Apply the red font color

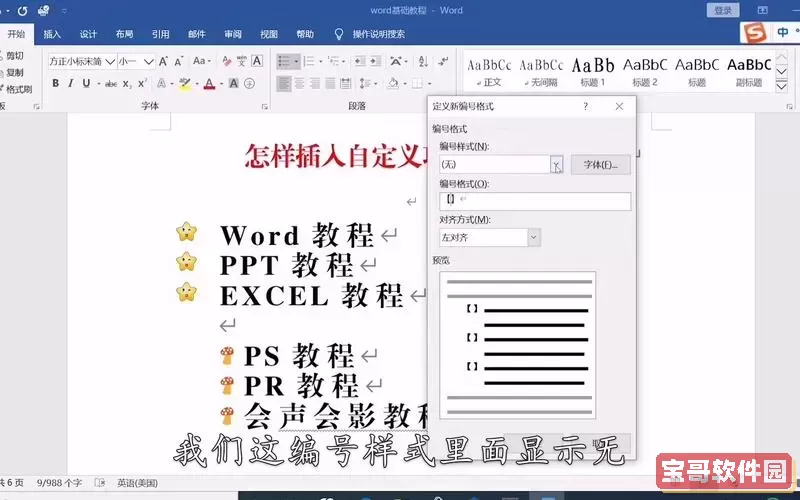[x=209, y=84]
